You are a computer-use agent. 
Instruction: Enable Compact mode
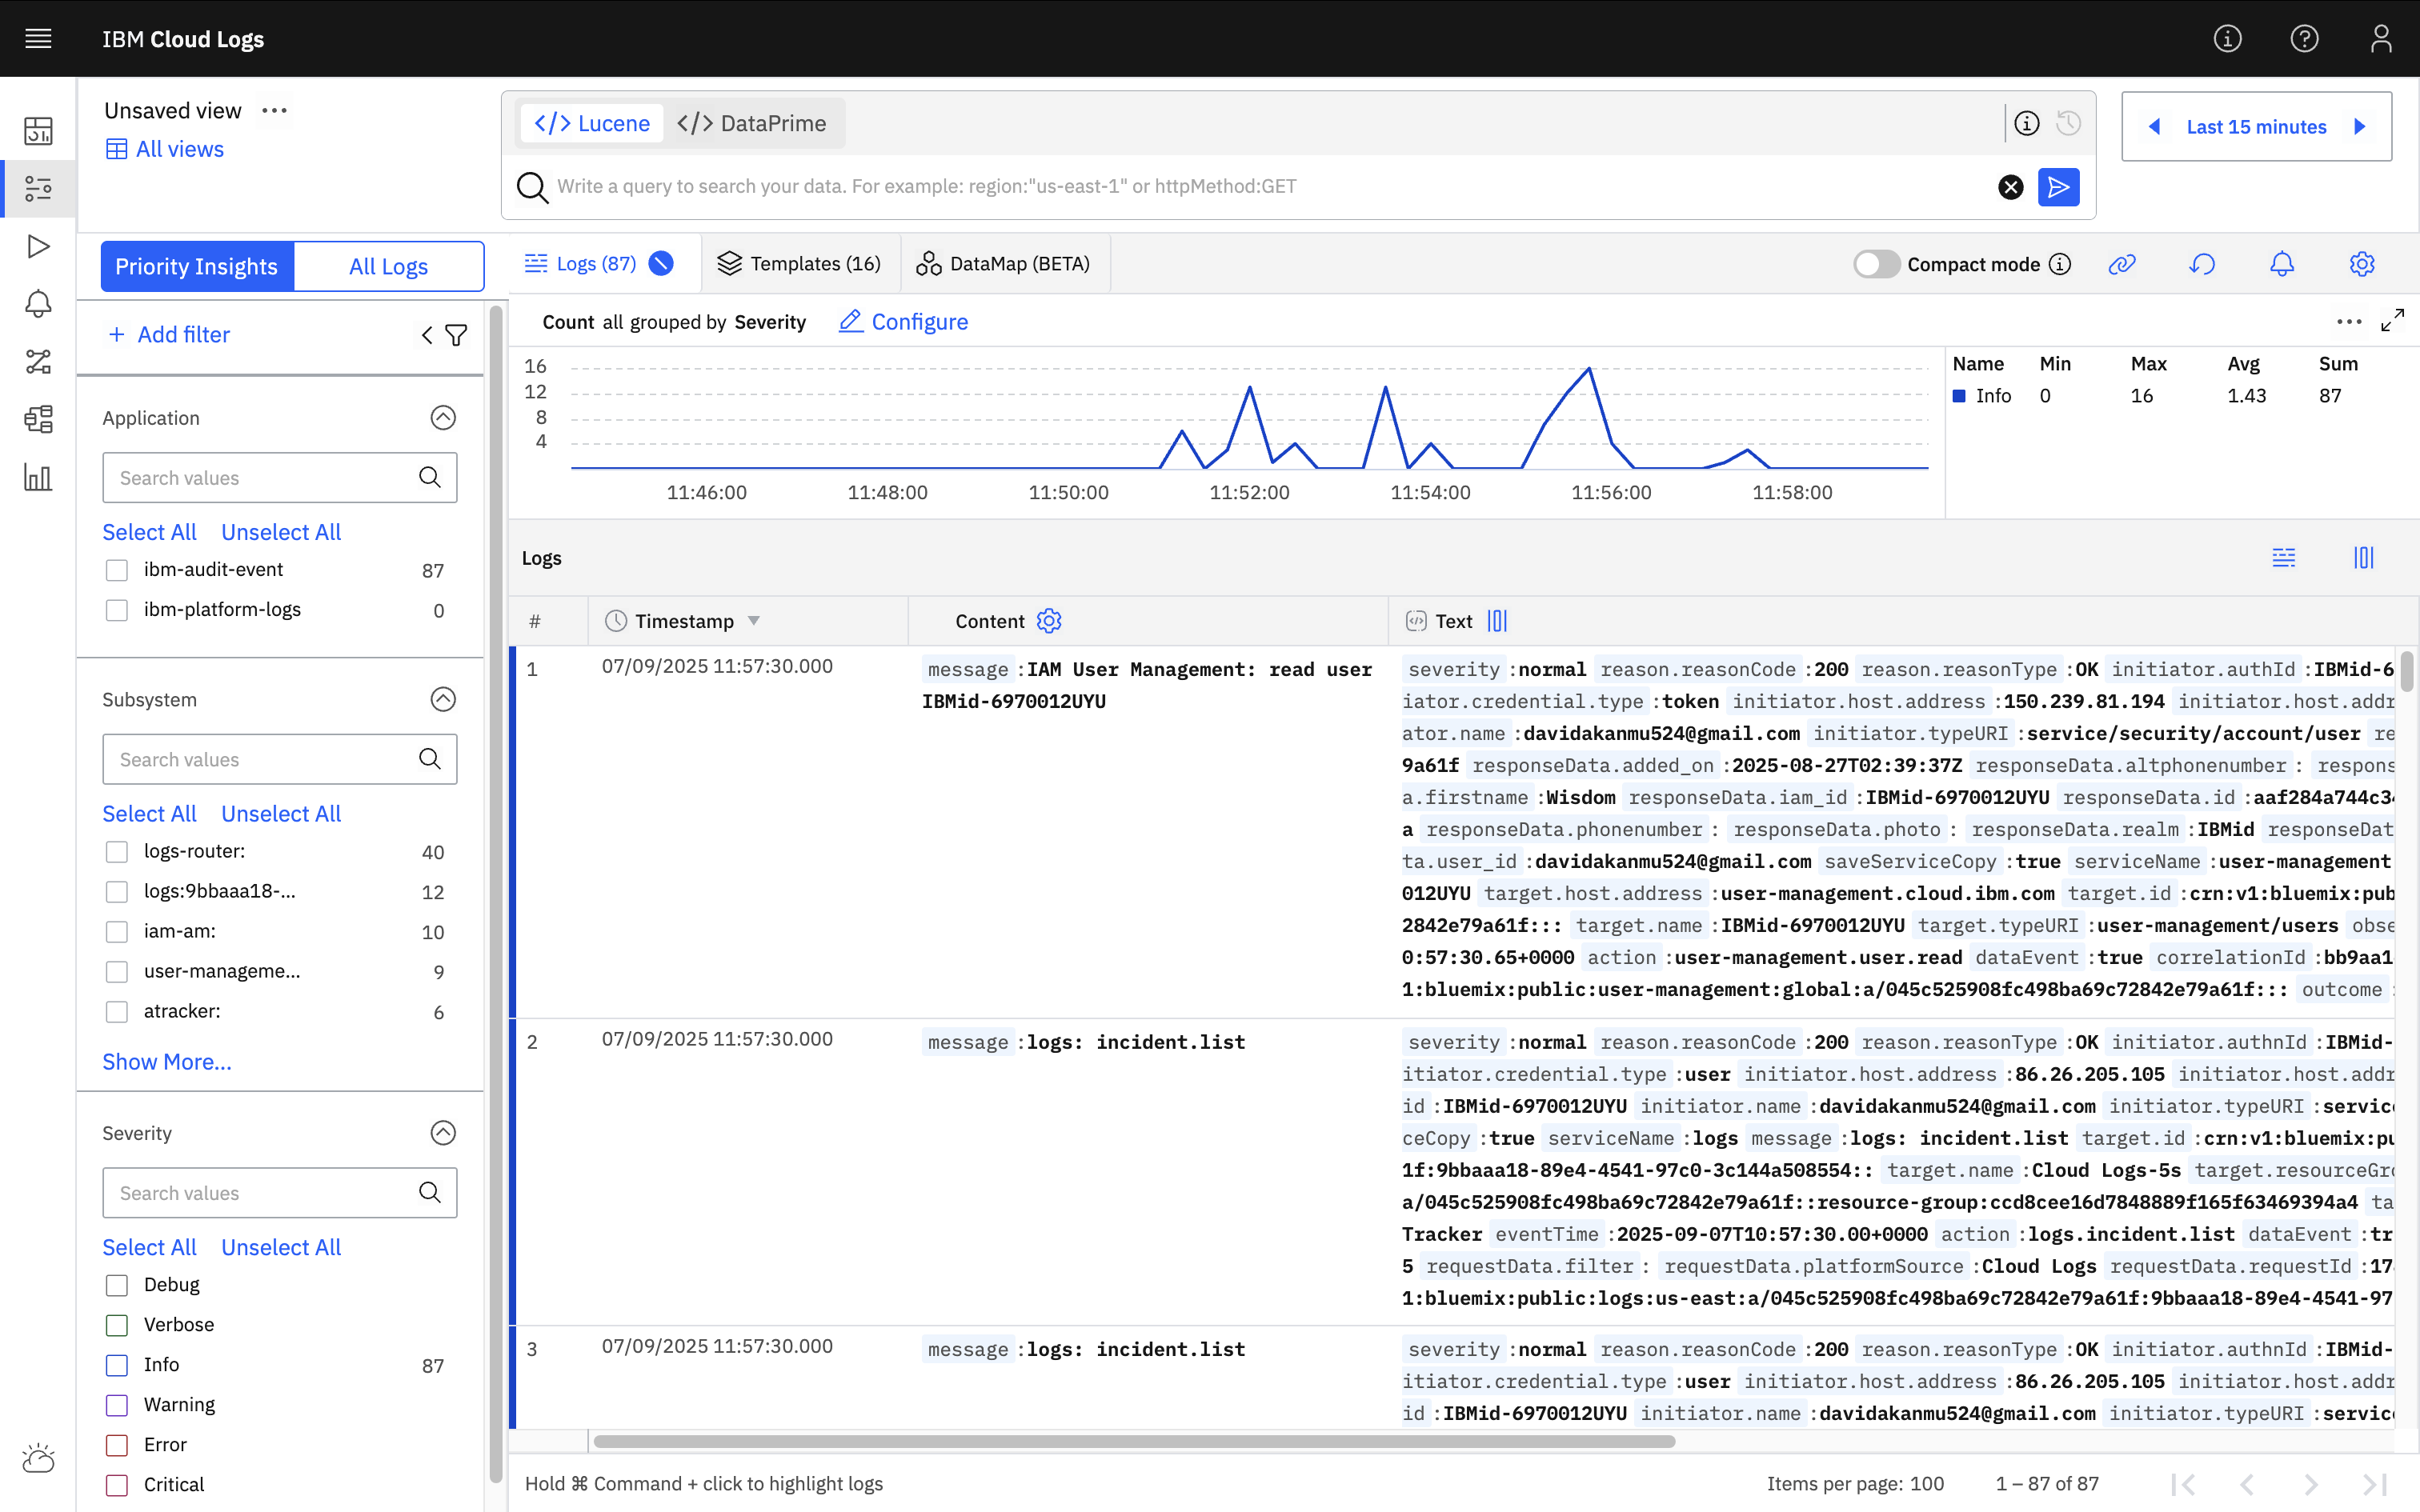click(1877, 264)
